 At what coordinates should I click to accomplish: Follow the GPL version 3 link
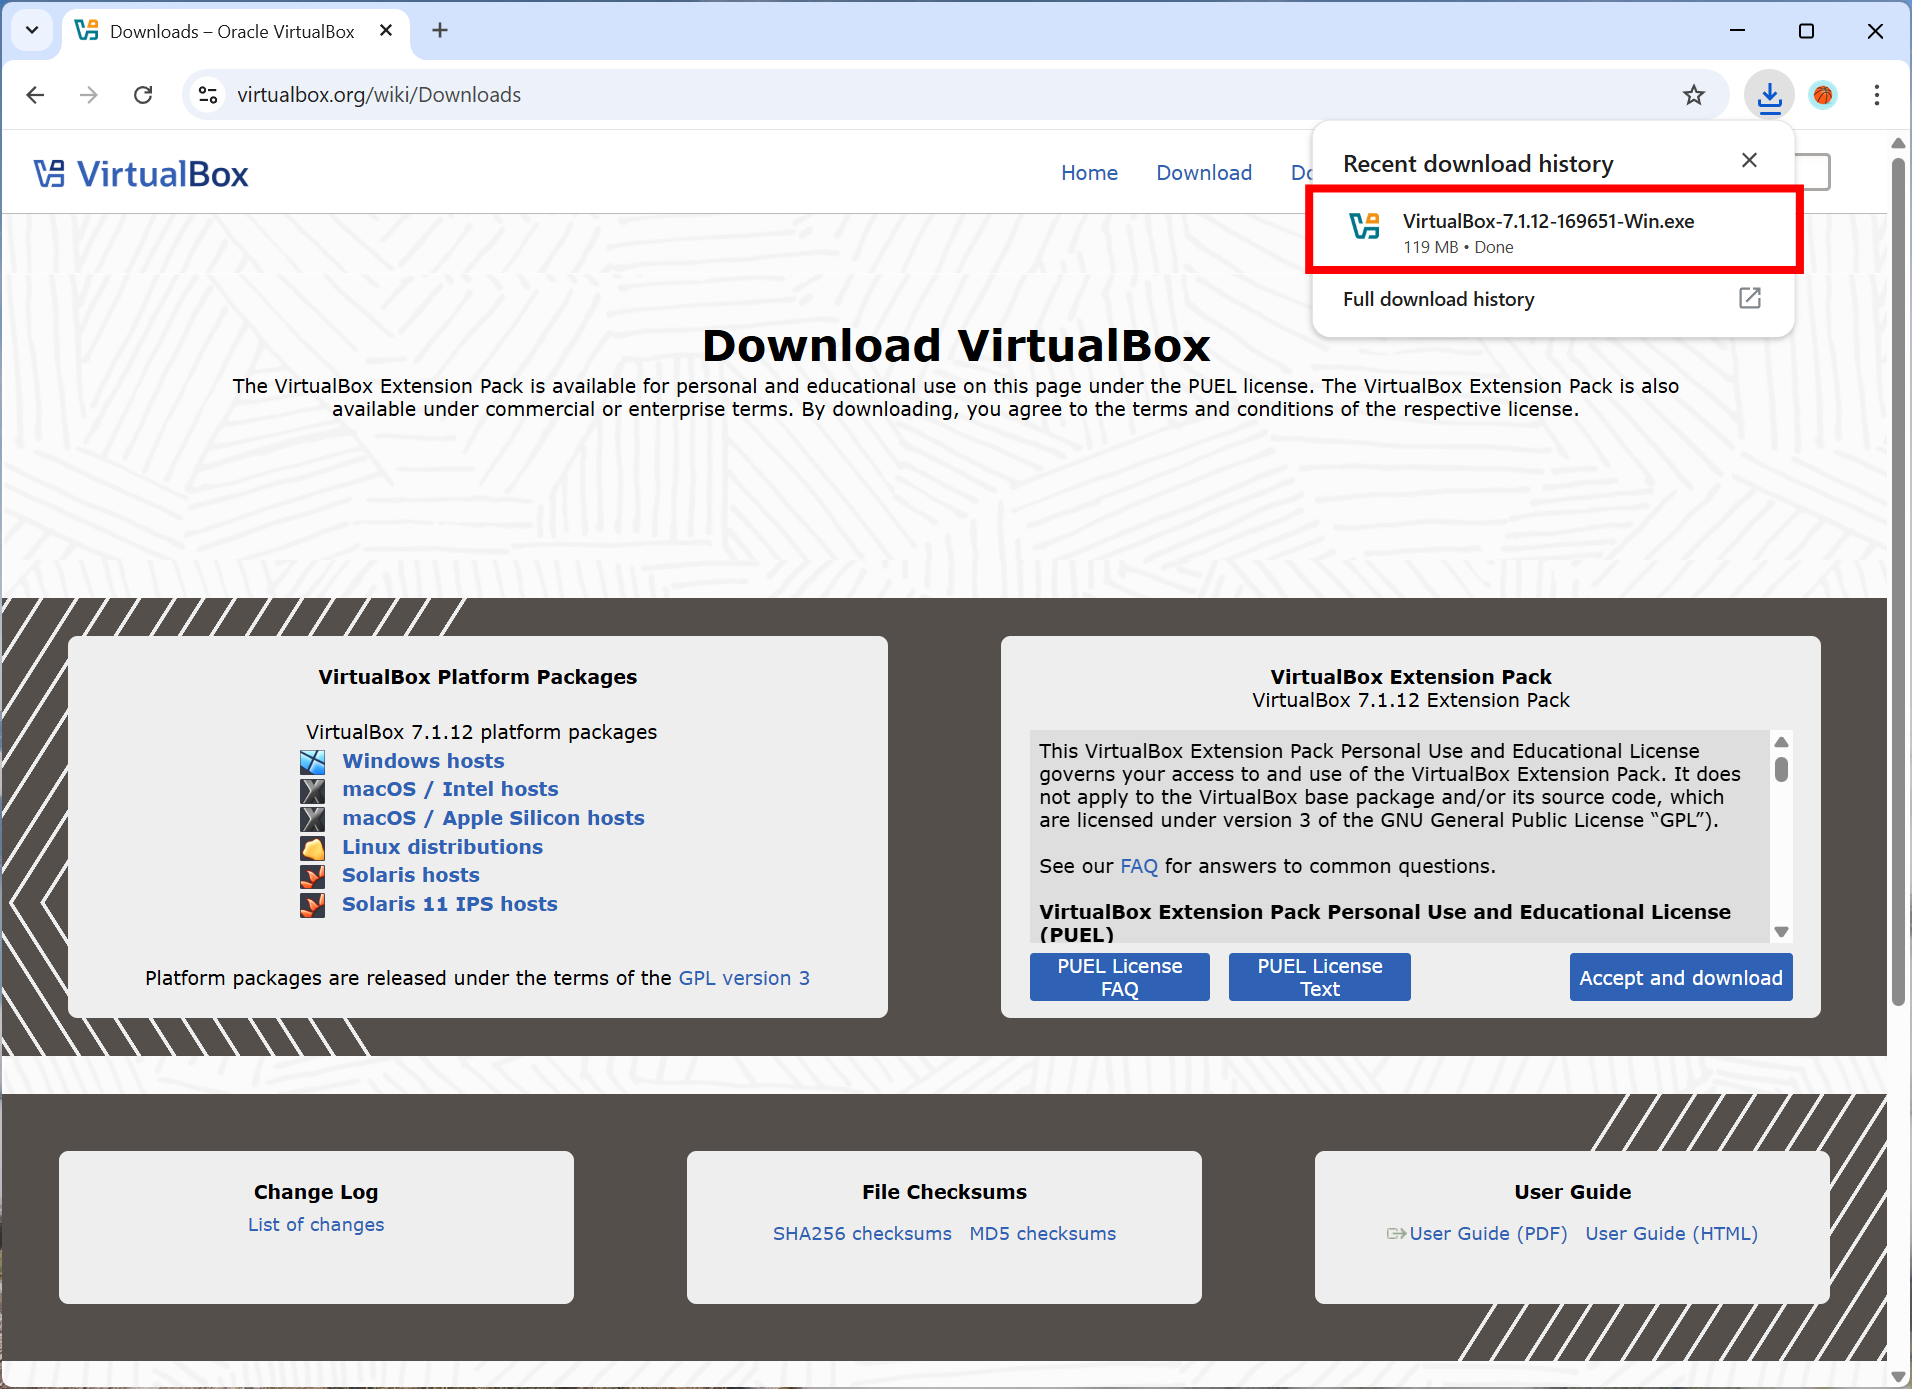pos(744,977)
